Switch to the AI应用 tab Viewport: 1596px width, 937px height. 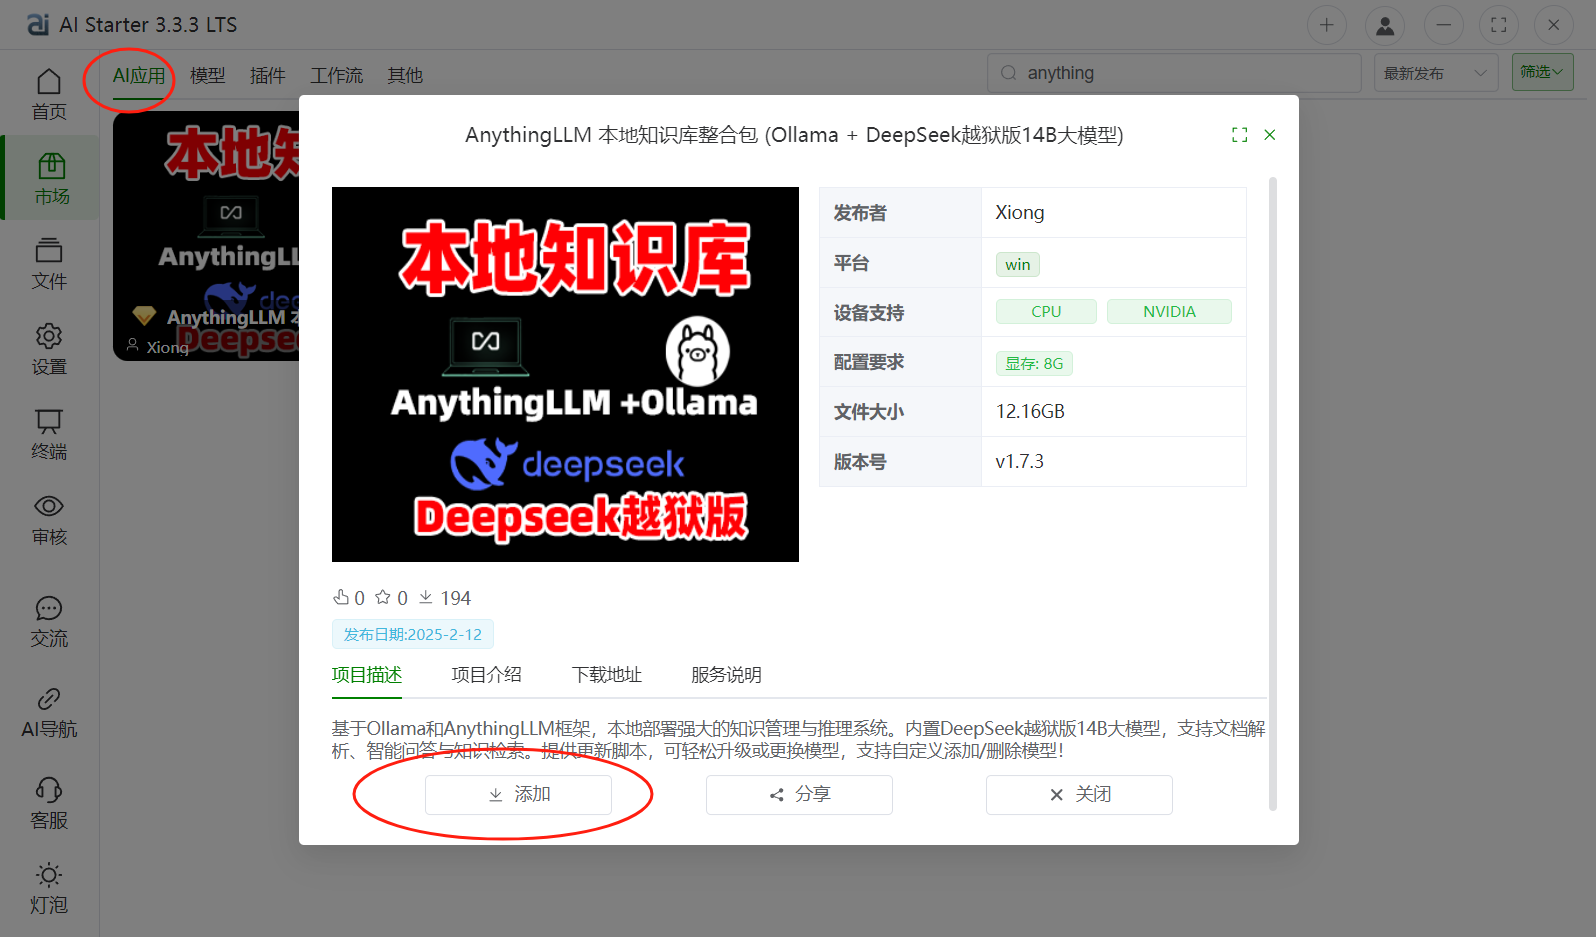(139, 76)
